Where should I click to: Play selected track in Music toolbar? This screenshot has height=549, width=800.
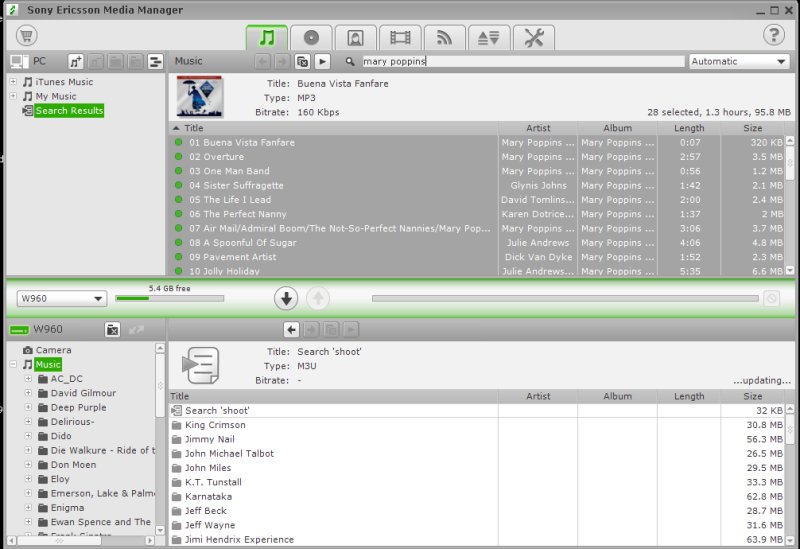tap(322, 62)
